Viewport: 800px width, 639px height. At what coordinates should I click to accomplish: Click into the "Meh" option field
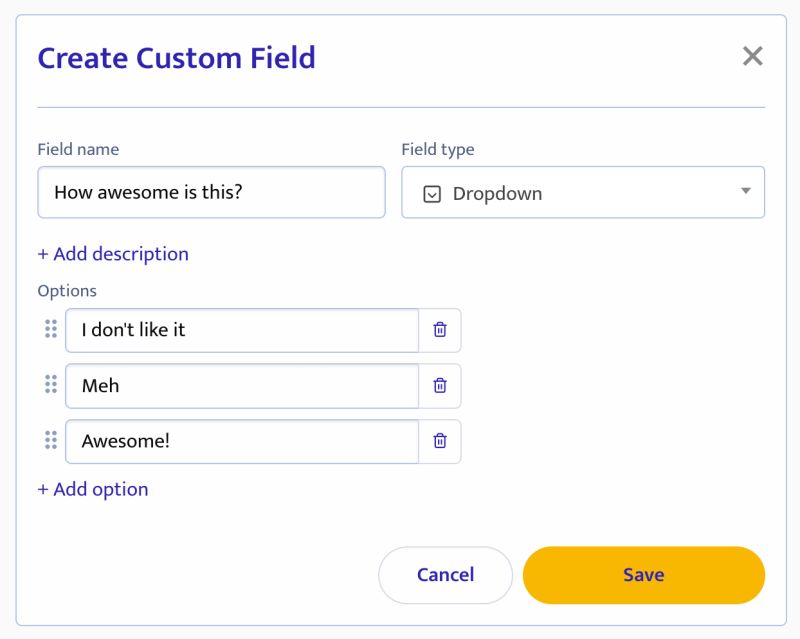pos(241,386)
